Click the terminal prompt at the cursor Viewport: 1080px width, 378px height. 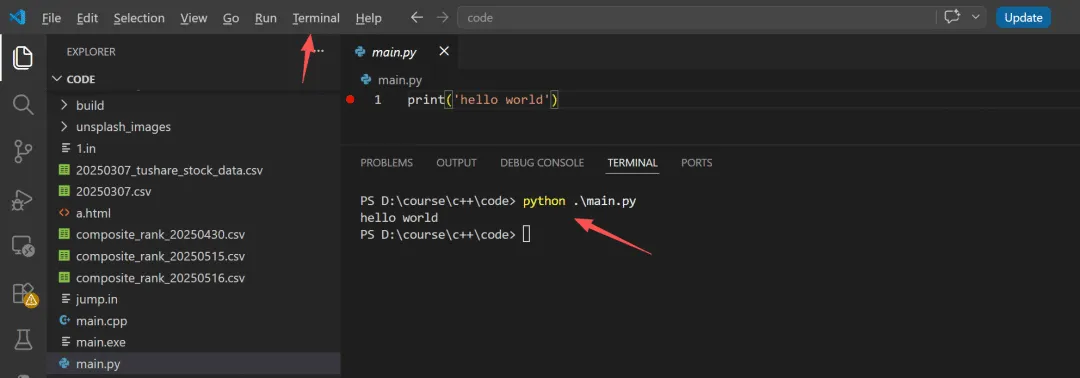pyautogui.click(x=526, y=235)
